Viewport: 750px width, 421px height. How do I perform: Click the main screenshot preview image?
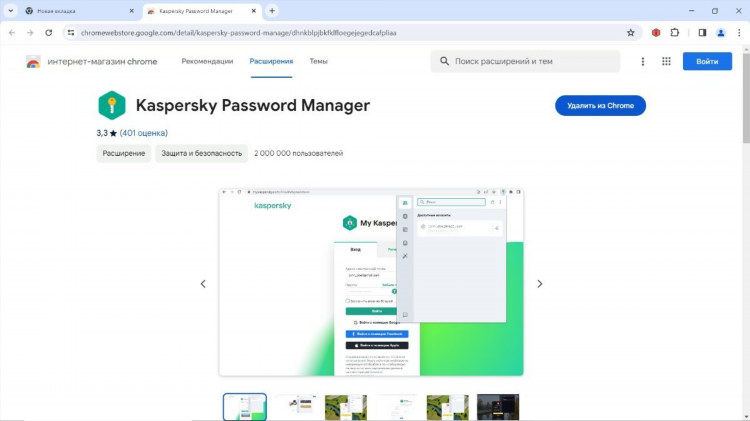pos(371,282)
